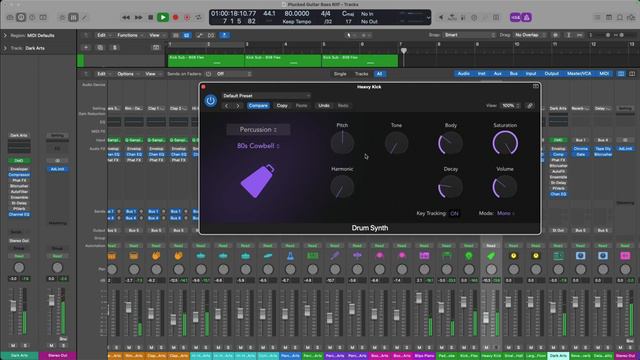640x360 pixels.
Task: Toggle the Master/VCA channel filter
Action: click(x=579, y=74)
